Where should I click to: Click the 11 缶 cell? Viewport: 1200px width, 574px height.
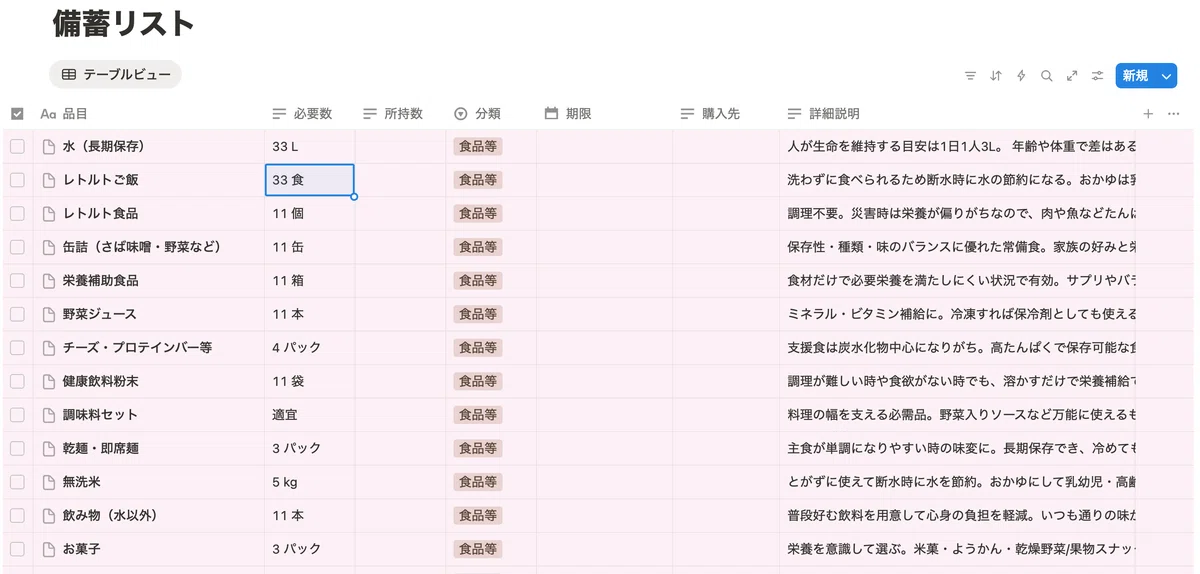[x=310, y=247]
